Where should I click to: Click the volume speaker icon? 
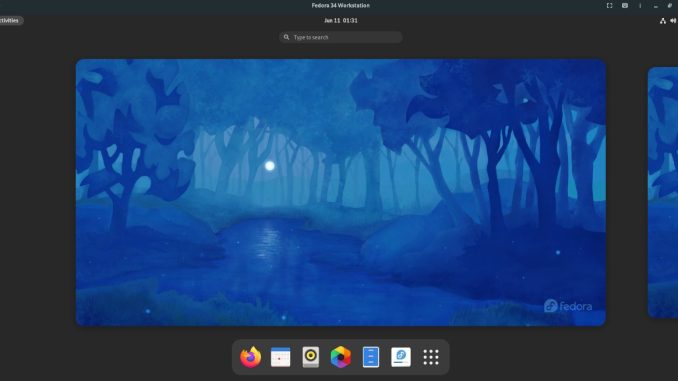[673, 20]
